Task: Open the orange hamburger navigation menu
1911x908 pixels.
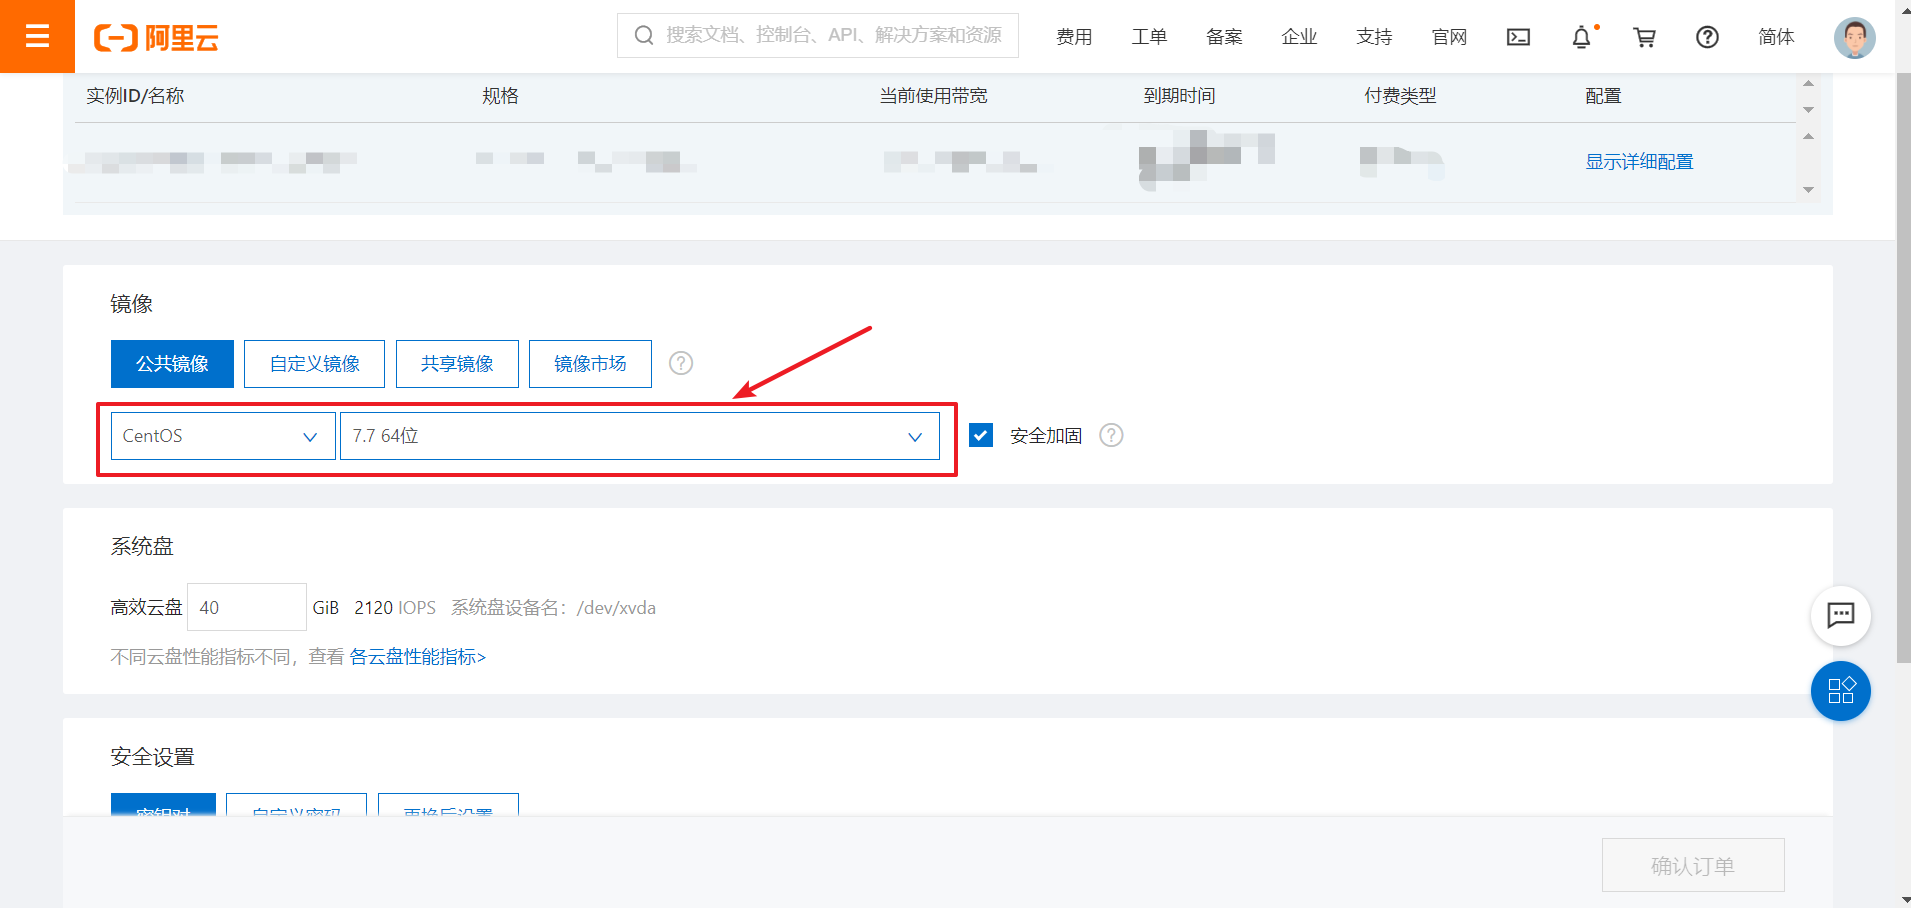Action: pyautogui.click(x=37, y=36)
